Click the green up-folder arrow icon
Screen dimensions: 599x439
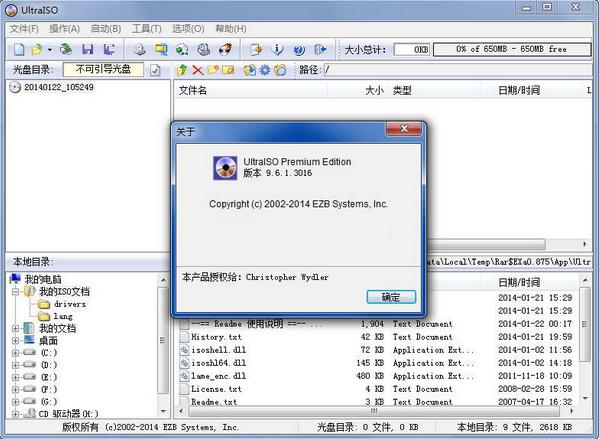(182, 70)
